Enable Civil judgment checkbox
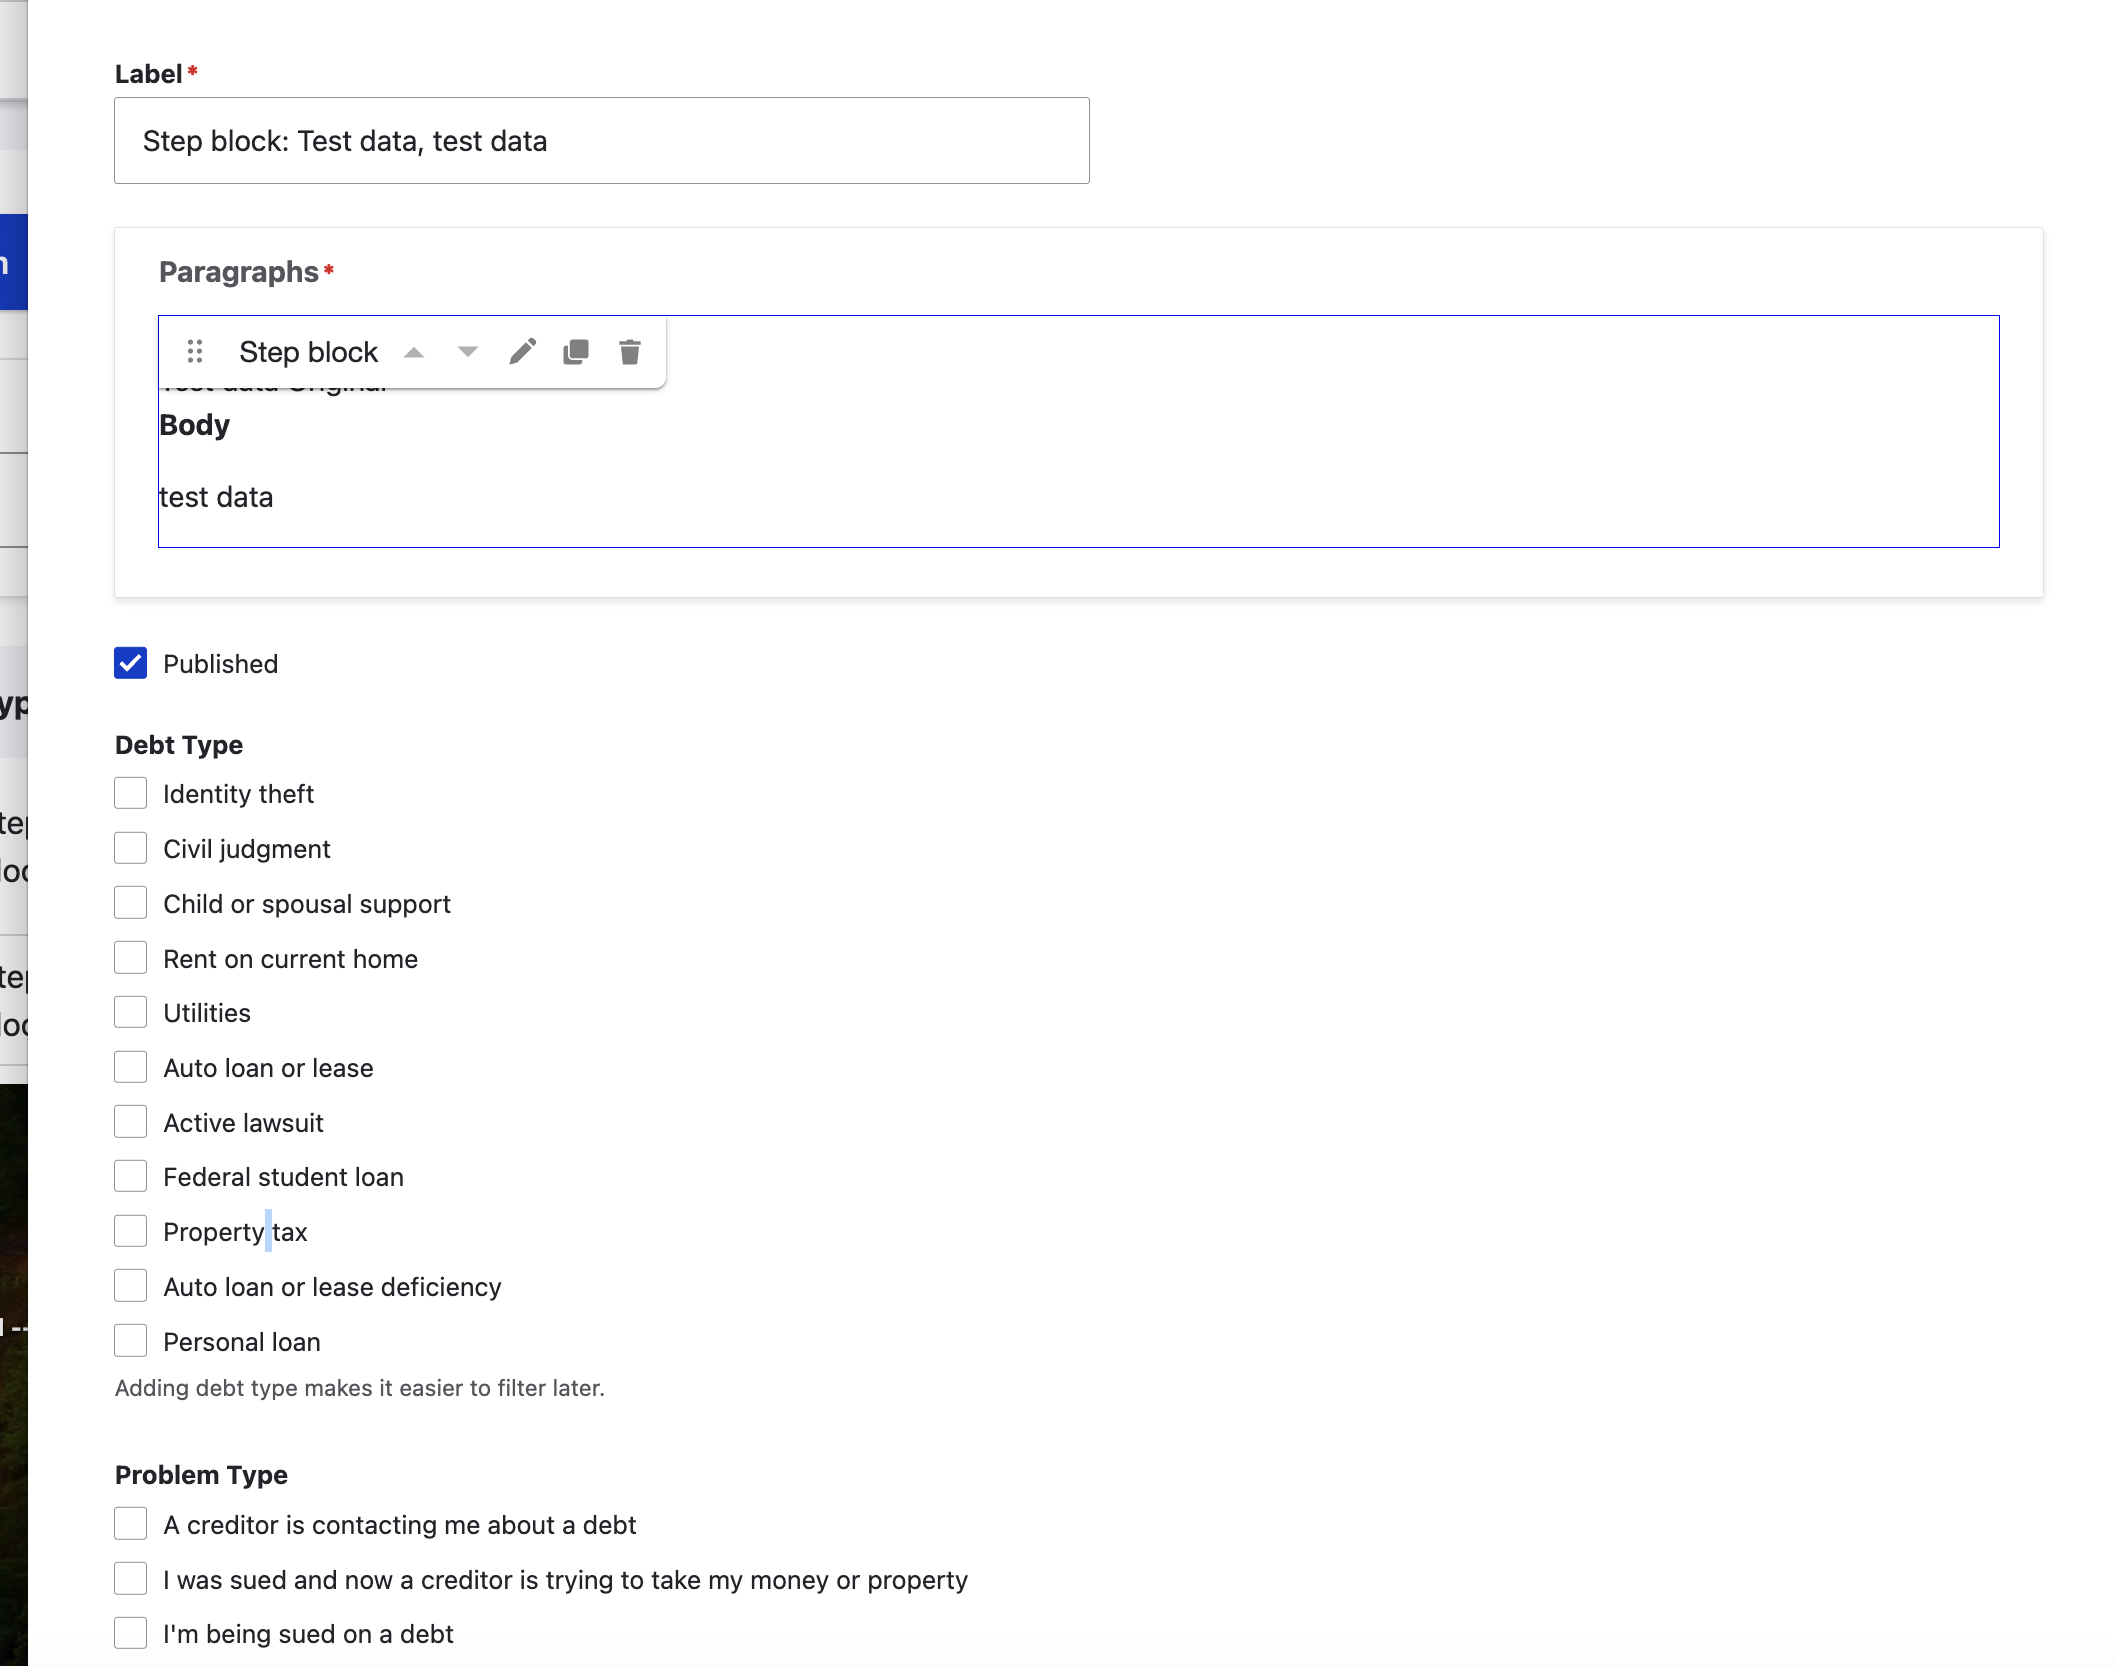Viewport: 2114px width, 1666px height. pyautogui.click(x=131, y=848)
